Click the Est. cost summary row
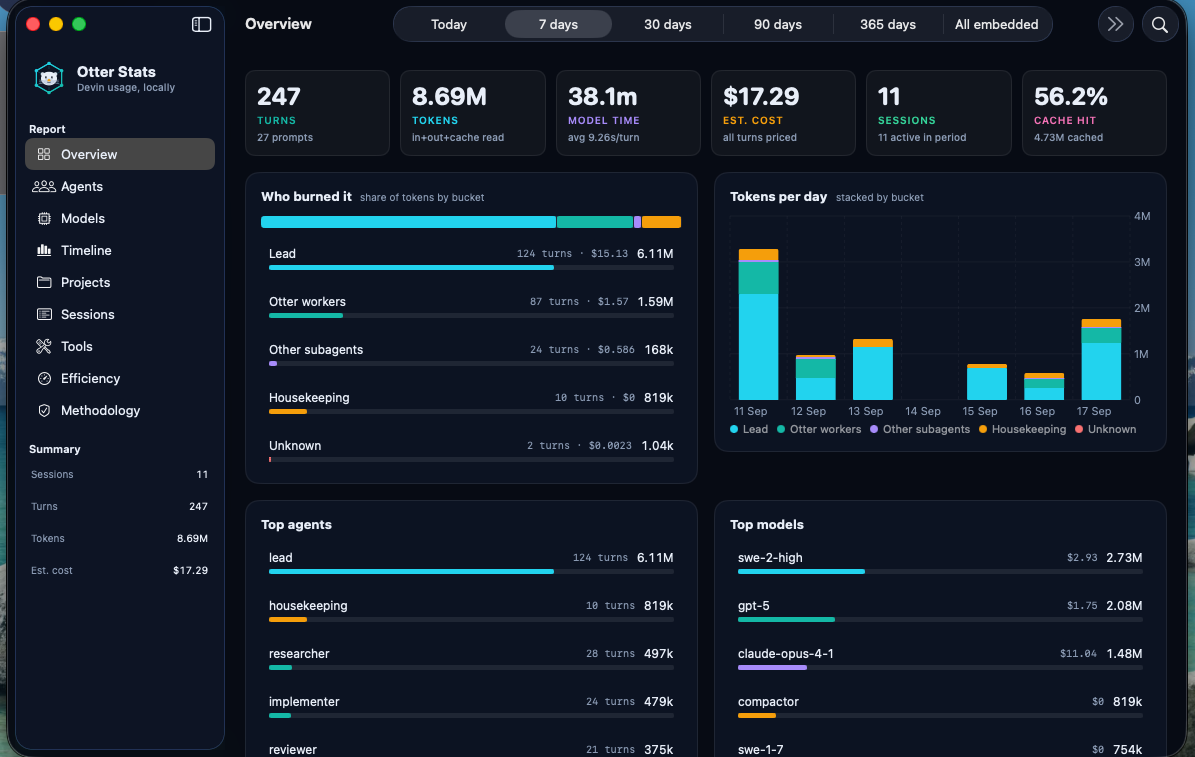Screen dimensions: 1195x757 click(120, 570)
